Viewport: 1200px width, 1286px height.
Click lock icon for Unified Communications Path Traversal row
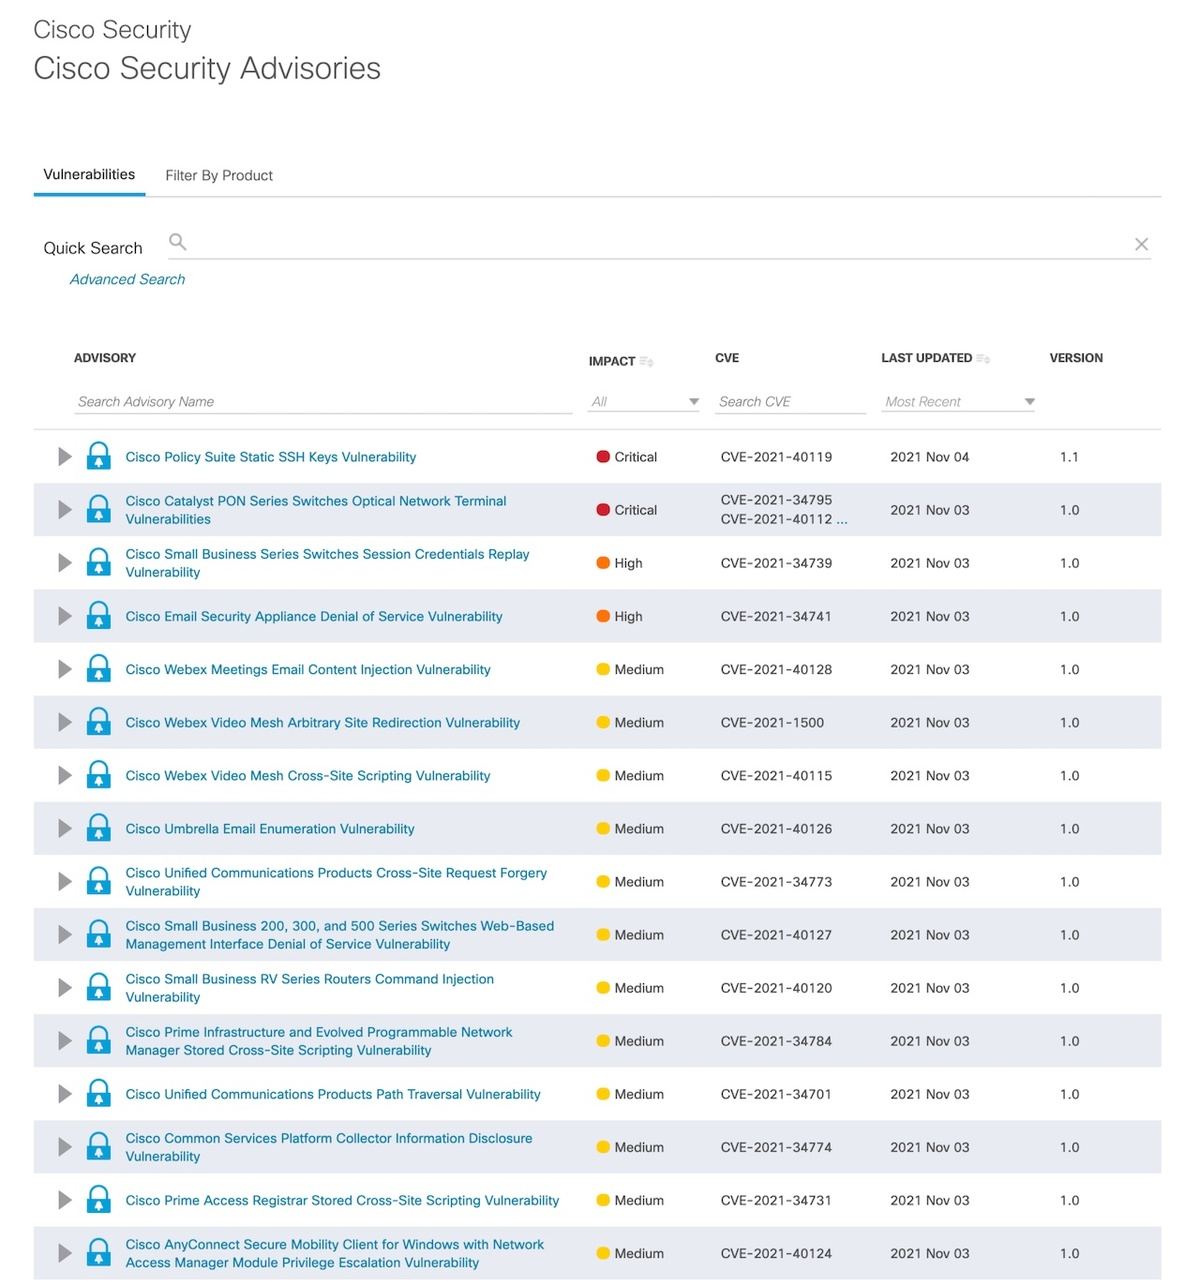pyautogui.click(x=98, y=1093)
